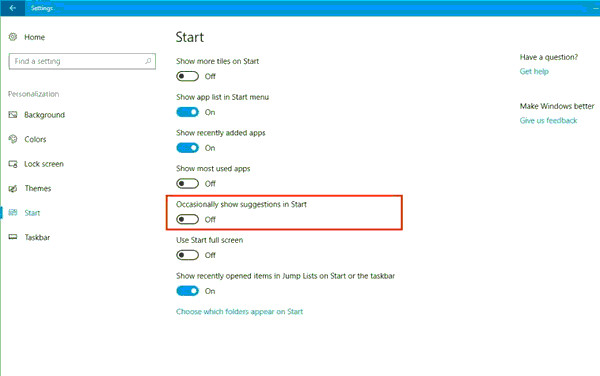Turn on Show most used apps
Screen dimensions: 600x376
click(x=188, y=184)
